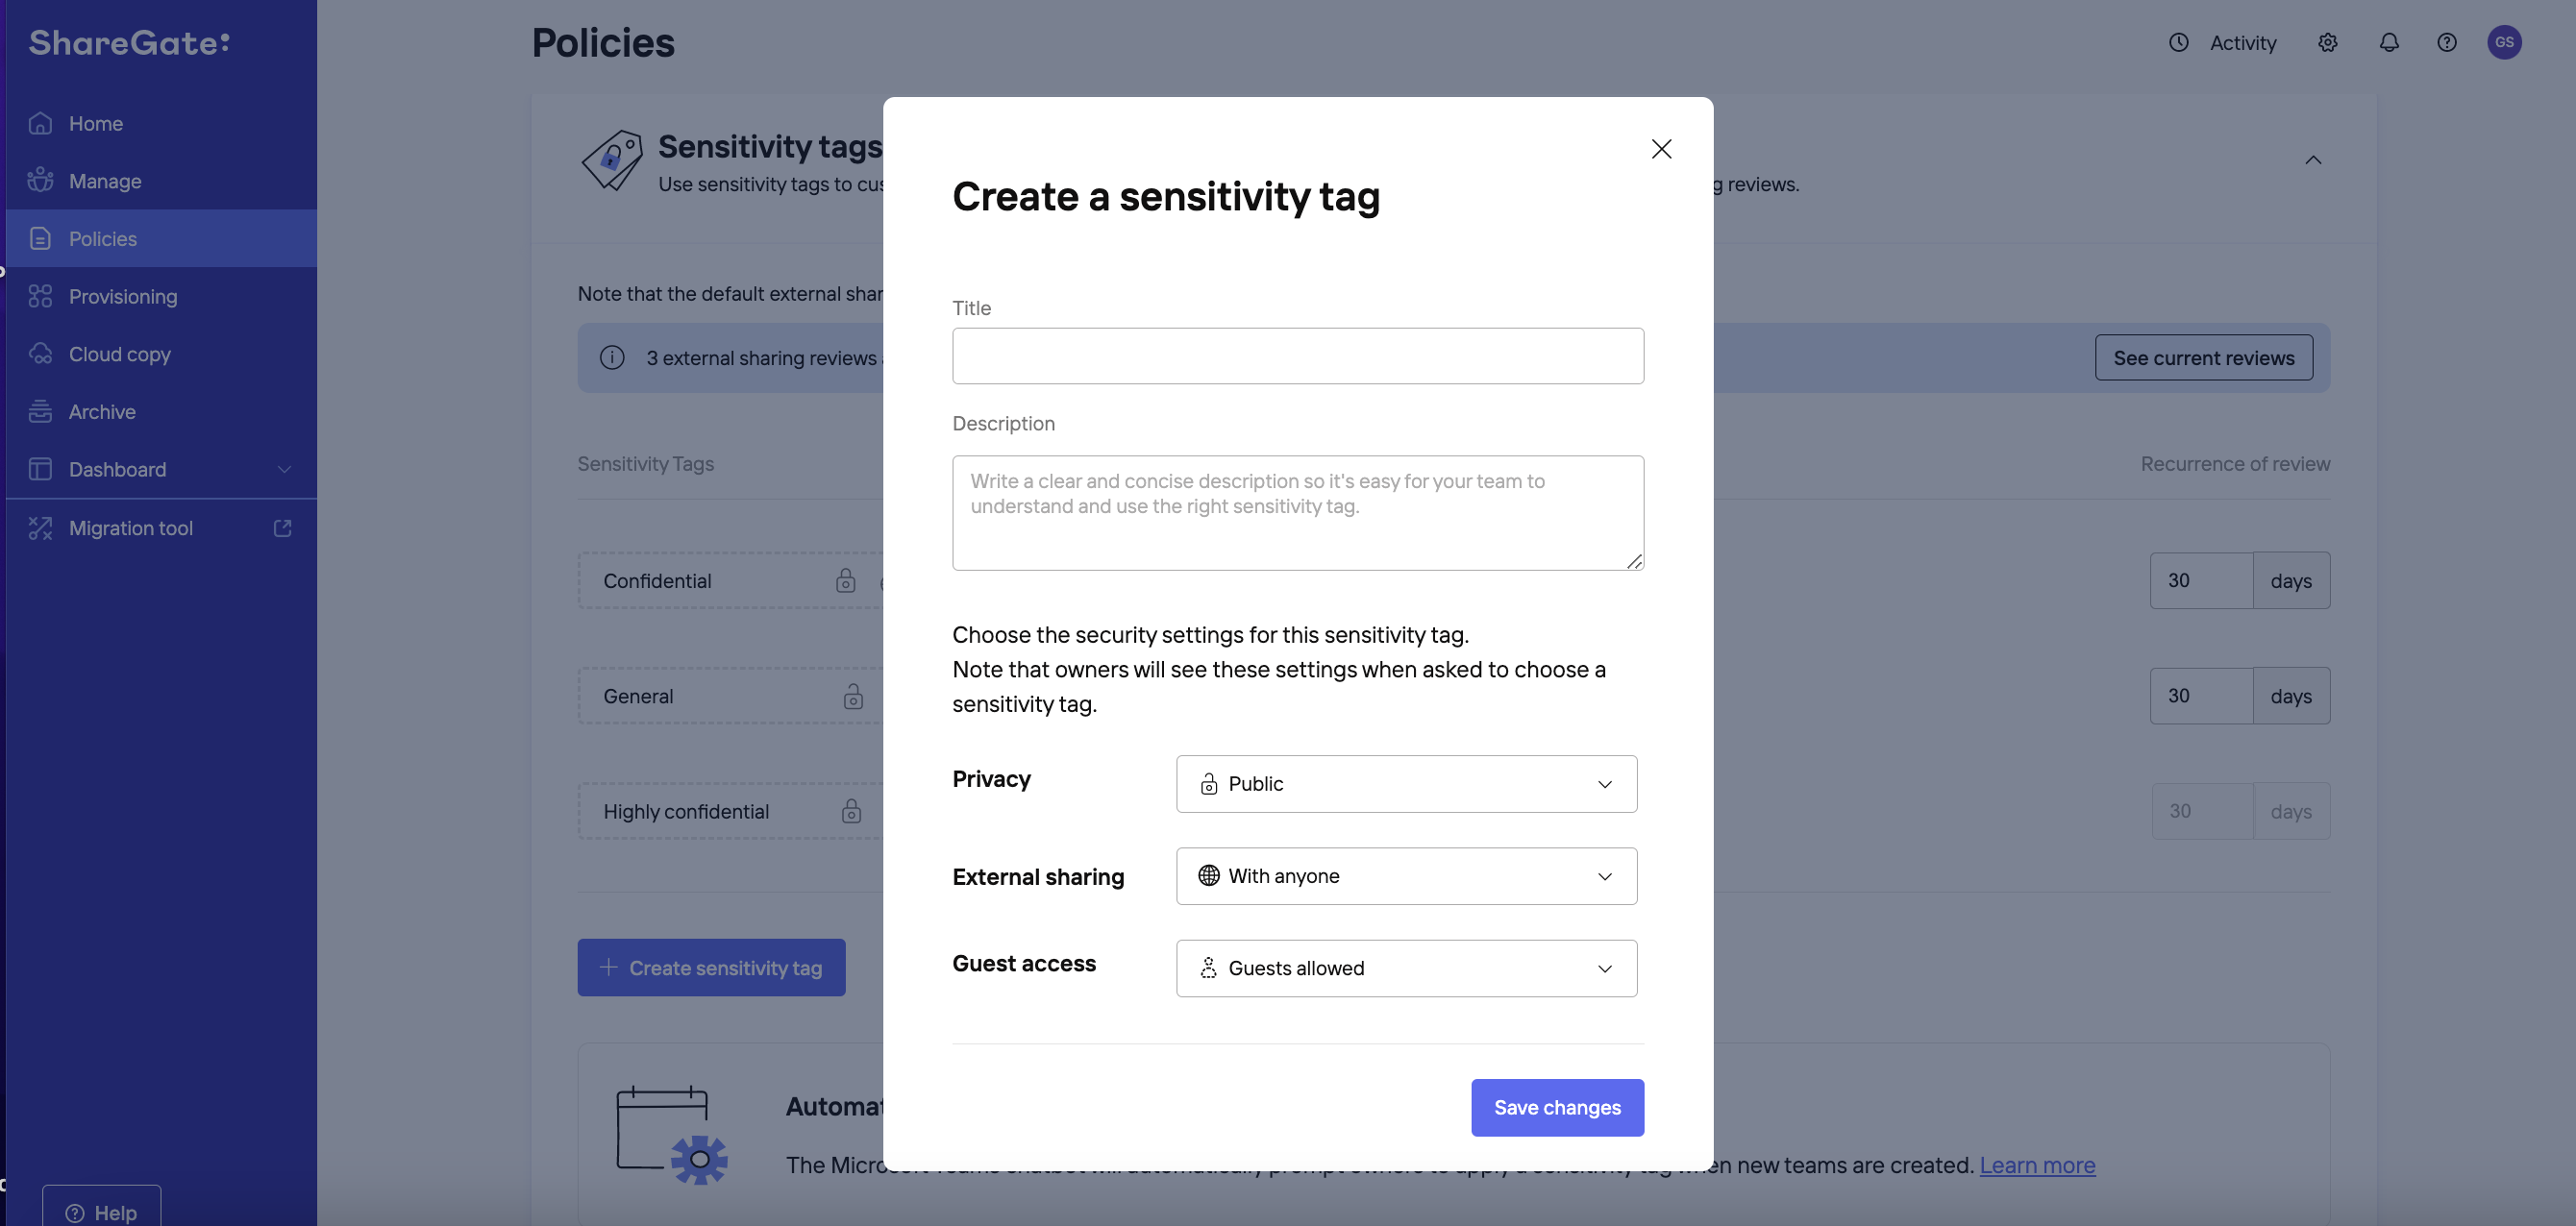Click the Title input field
The image size is (2576, 1226).
[1297, 355]
